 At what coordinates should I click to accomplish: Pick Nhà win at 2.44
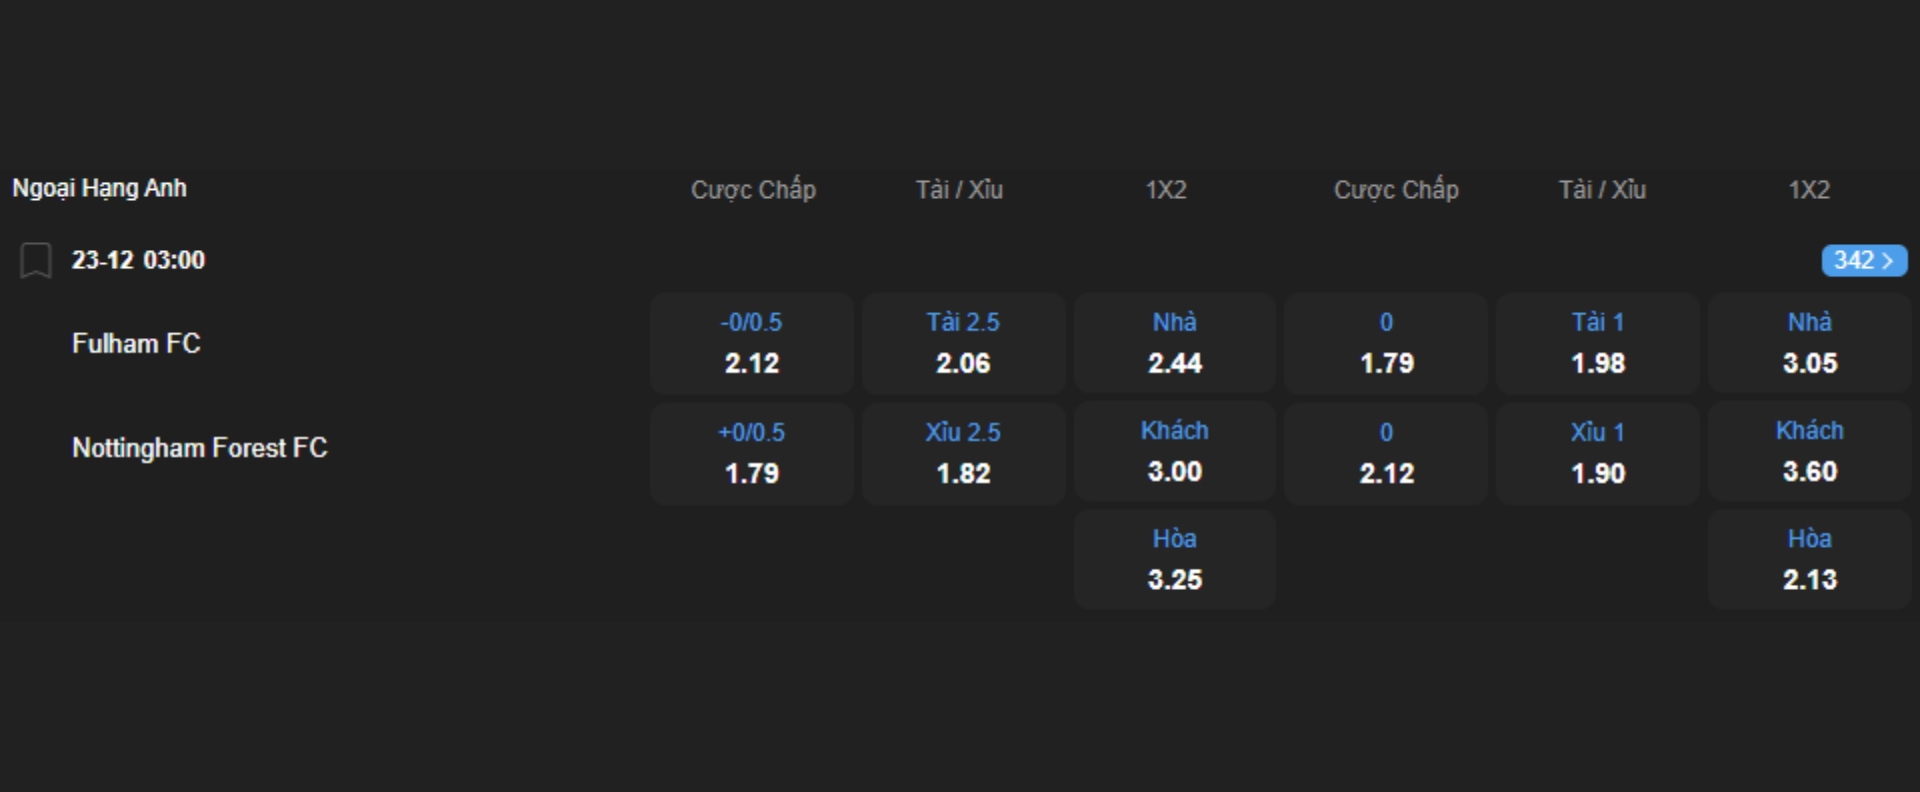tap(1174, 343)
